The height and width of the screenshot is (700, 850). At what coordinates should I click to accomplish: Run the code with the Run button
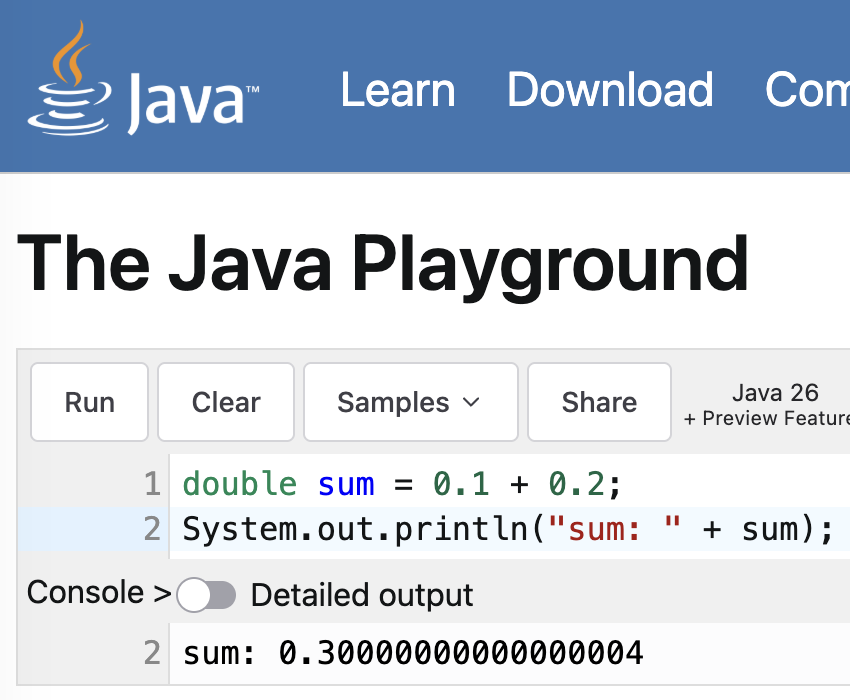pos(89,402)
